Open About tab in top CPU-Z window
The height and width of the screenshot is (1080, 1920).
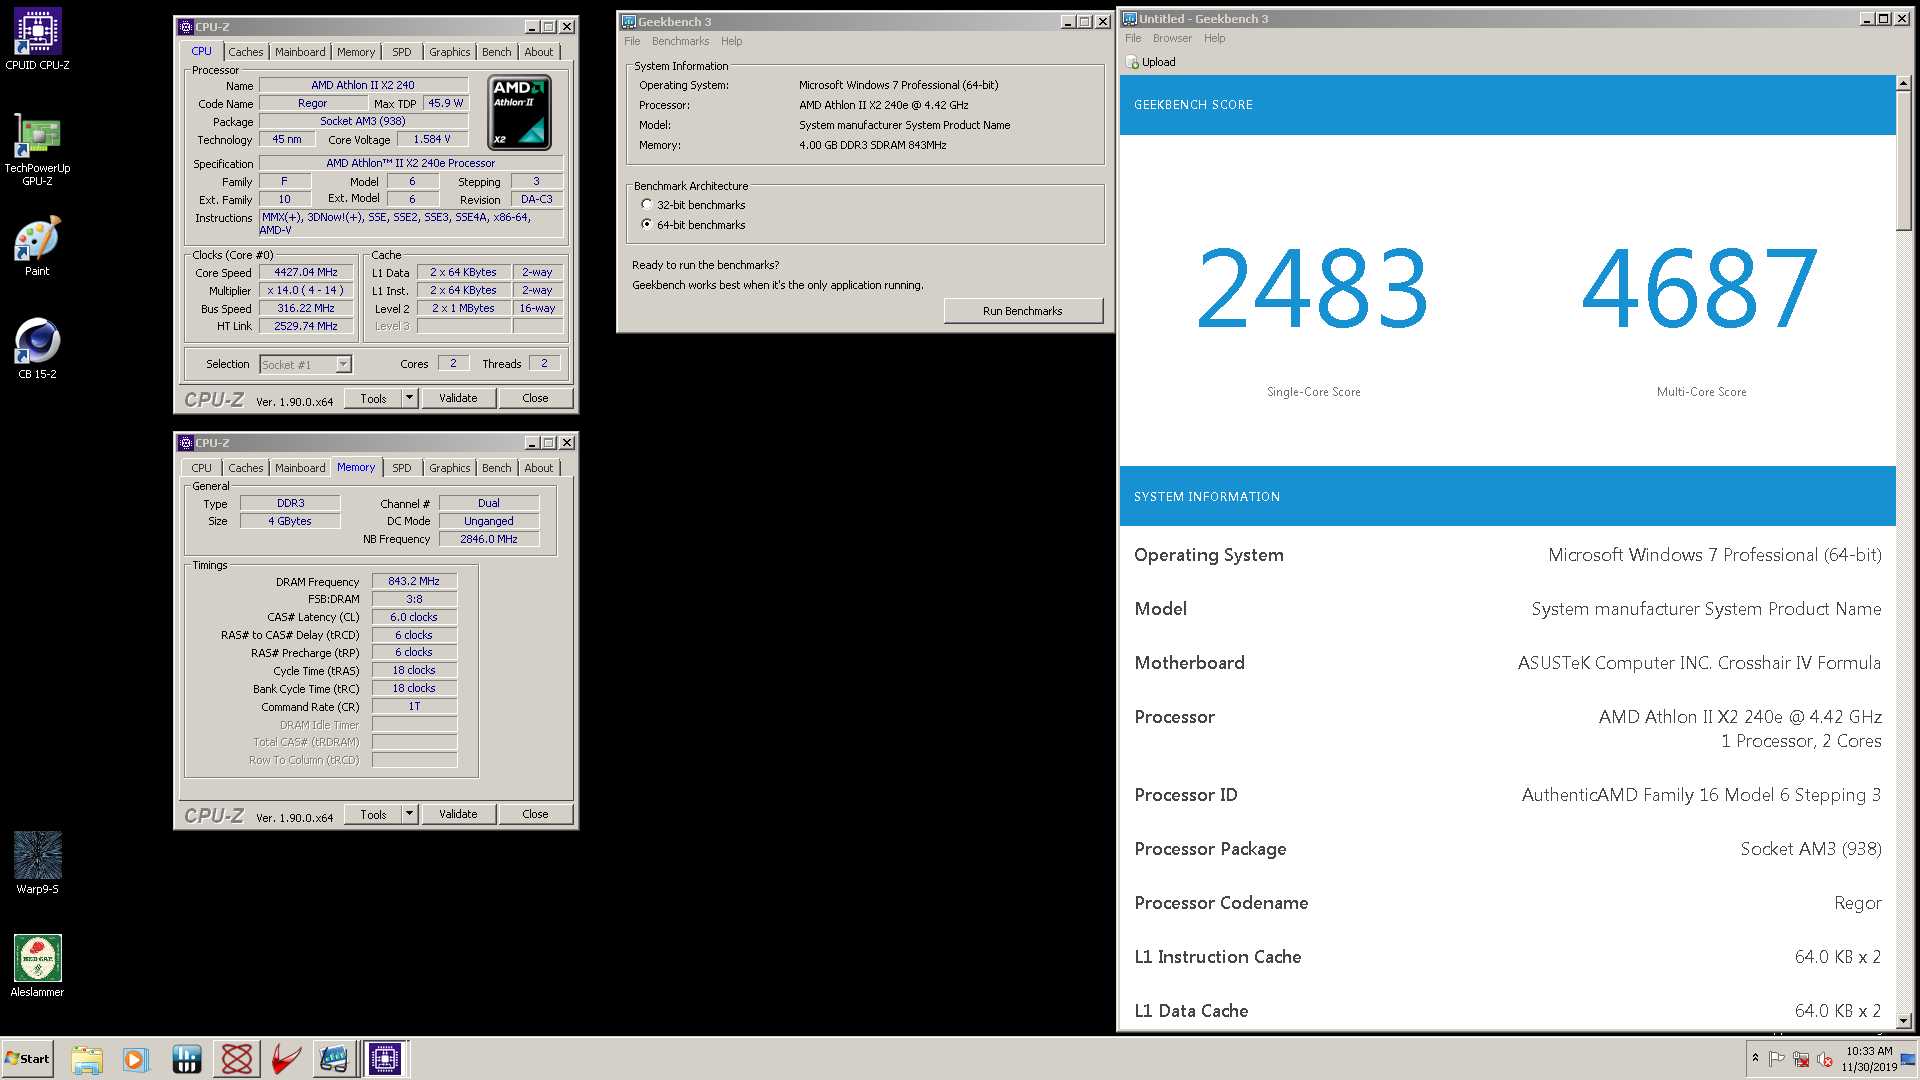538,52
